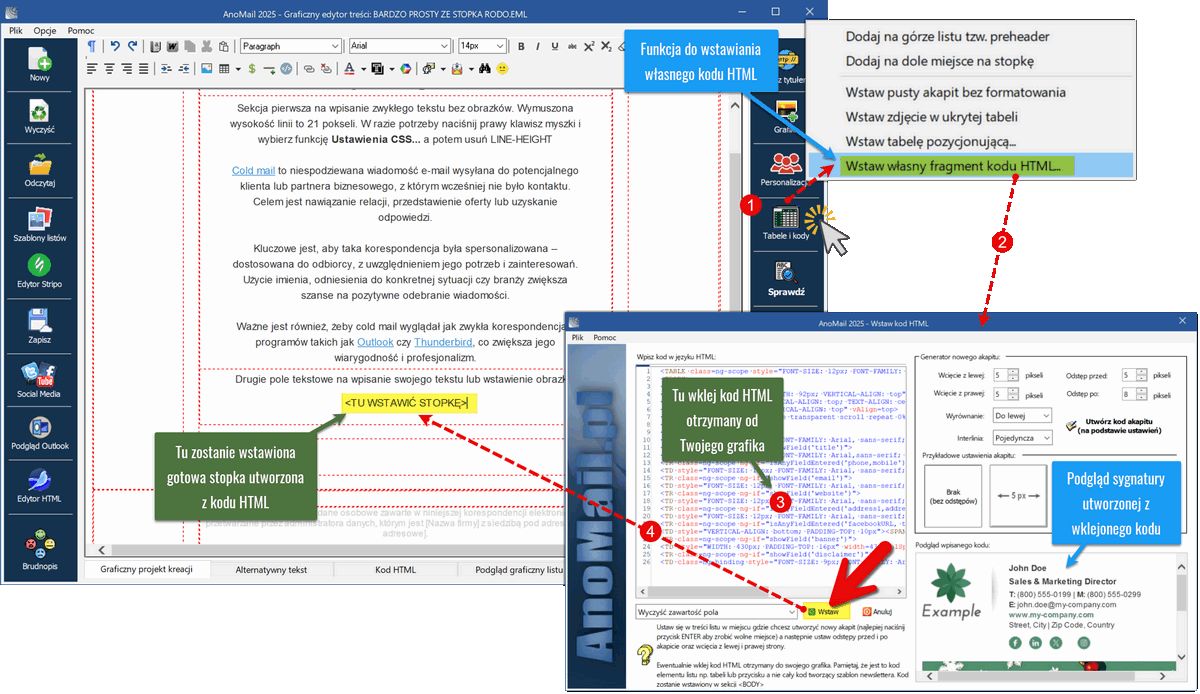Open Wyrównanie 'Do lewej' dropdown
This screenshot has height=694, width=1200.
click(1021, 415)
